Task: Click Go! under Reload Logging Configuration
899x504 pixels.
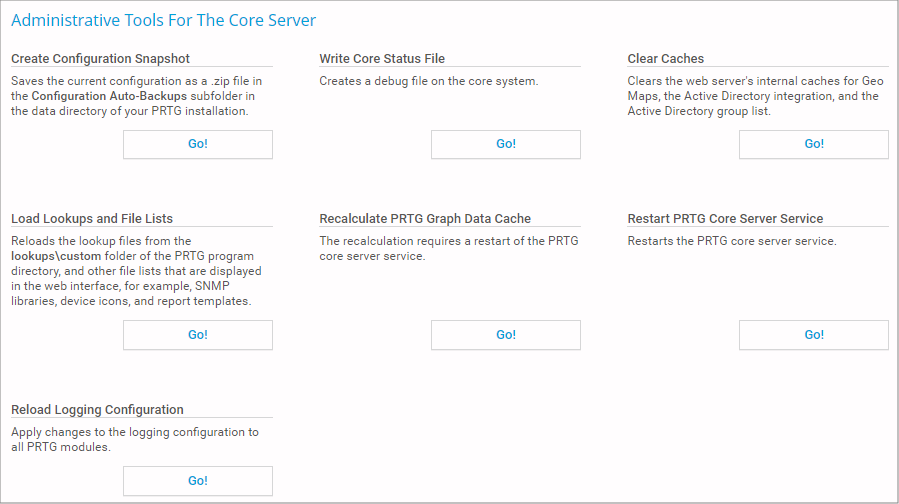Action: pos(198,481)
